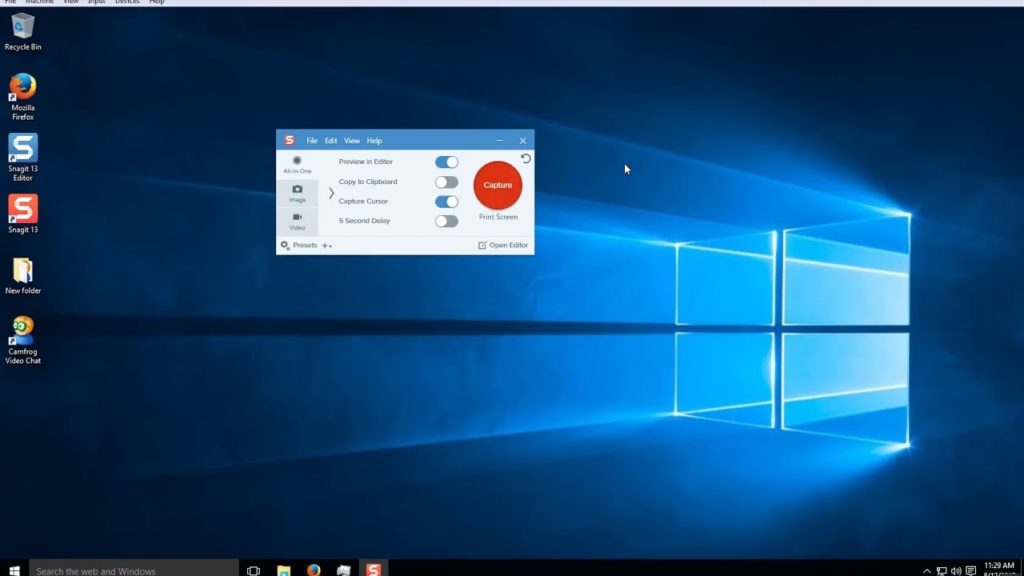Click the reset settings arrow icon
The image size is (1024, 576).
pyautogui.click(x=526, y=159)
